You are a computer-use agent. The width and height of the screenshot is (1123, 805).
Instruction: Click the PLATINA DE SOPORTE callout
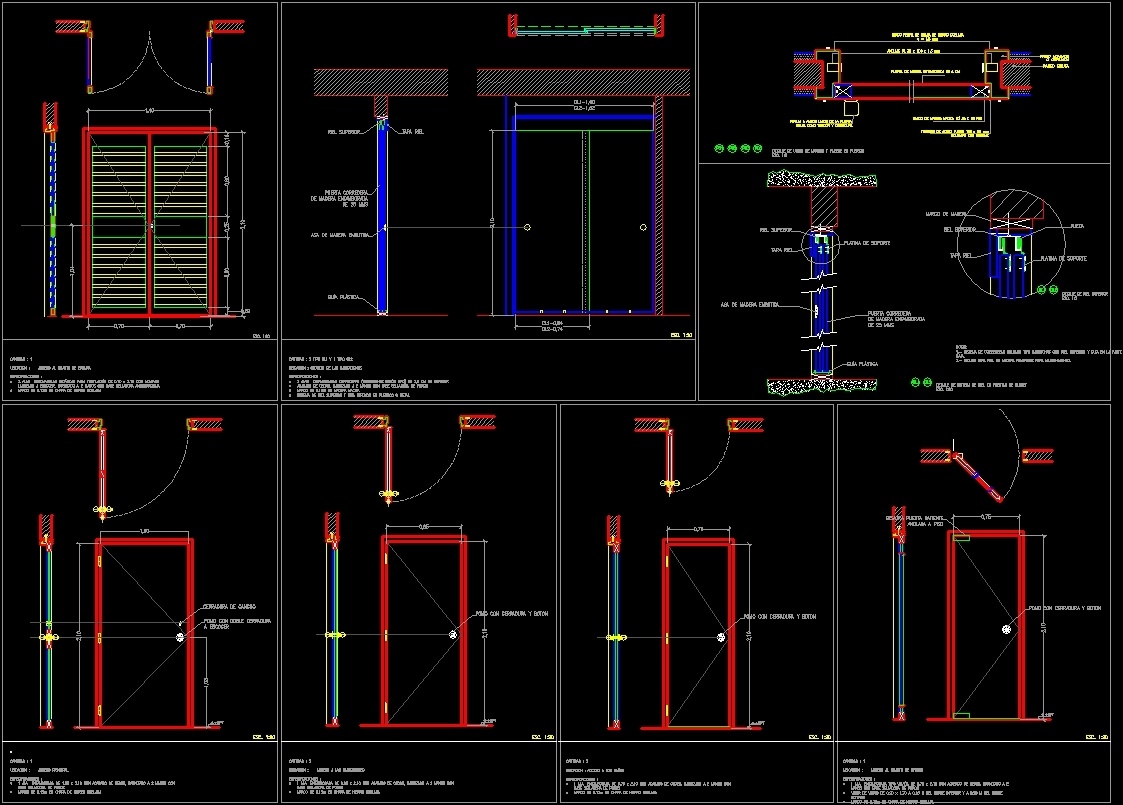point(866,243)
